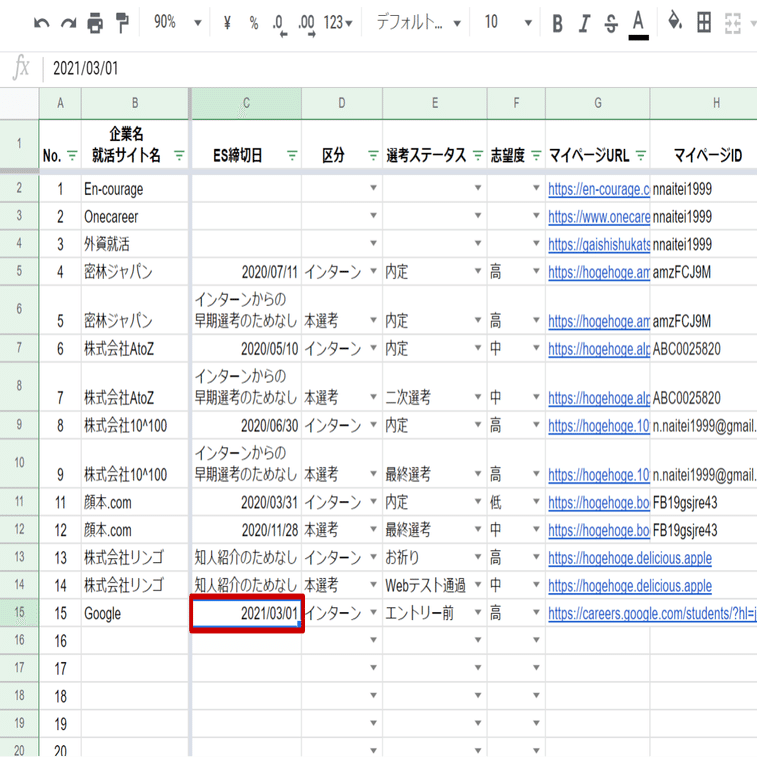Select the マイページID header cell

tap(703, 143)
